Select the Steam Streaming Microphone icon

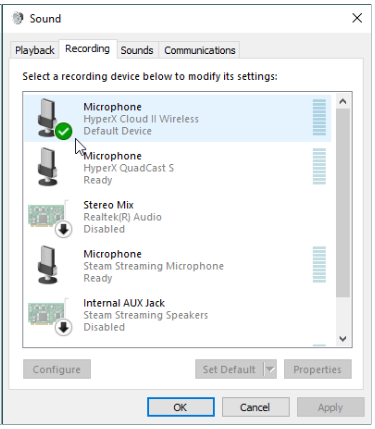pyautogui.click(x=49, y=265)
